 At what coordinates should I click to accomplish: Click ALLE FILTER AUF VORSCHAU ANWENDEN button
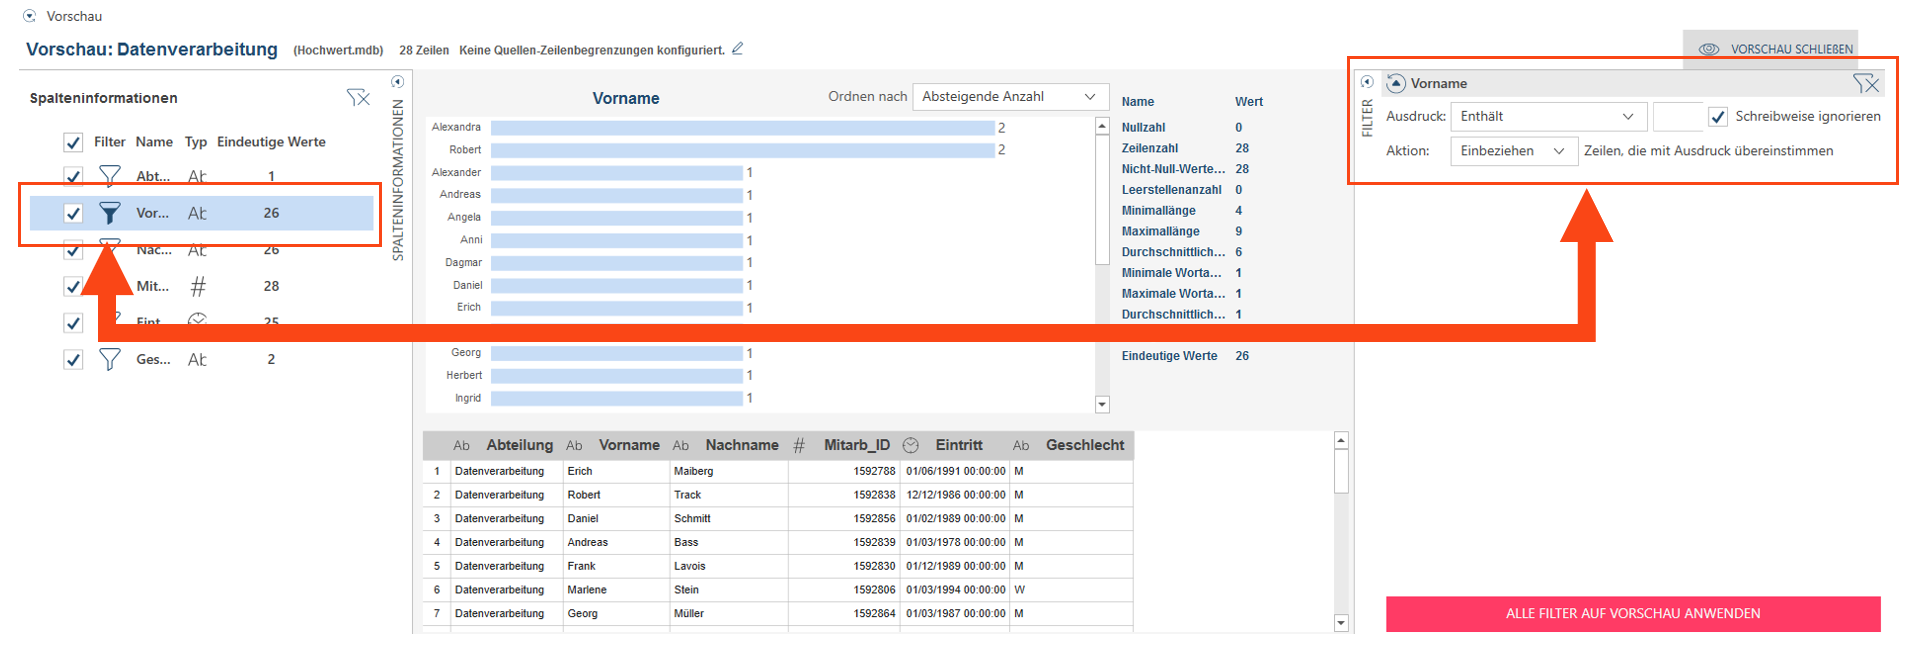(1632, 613)
